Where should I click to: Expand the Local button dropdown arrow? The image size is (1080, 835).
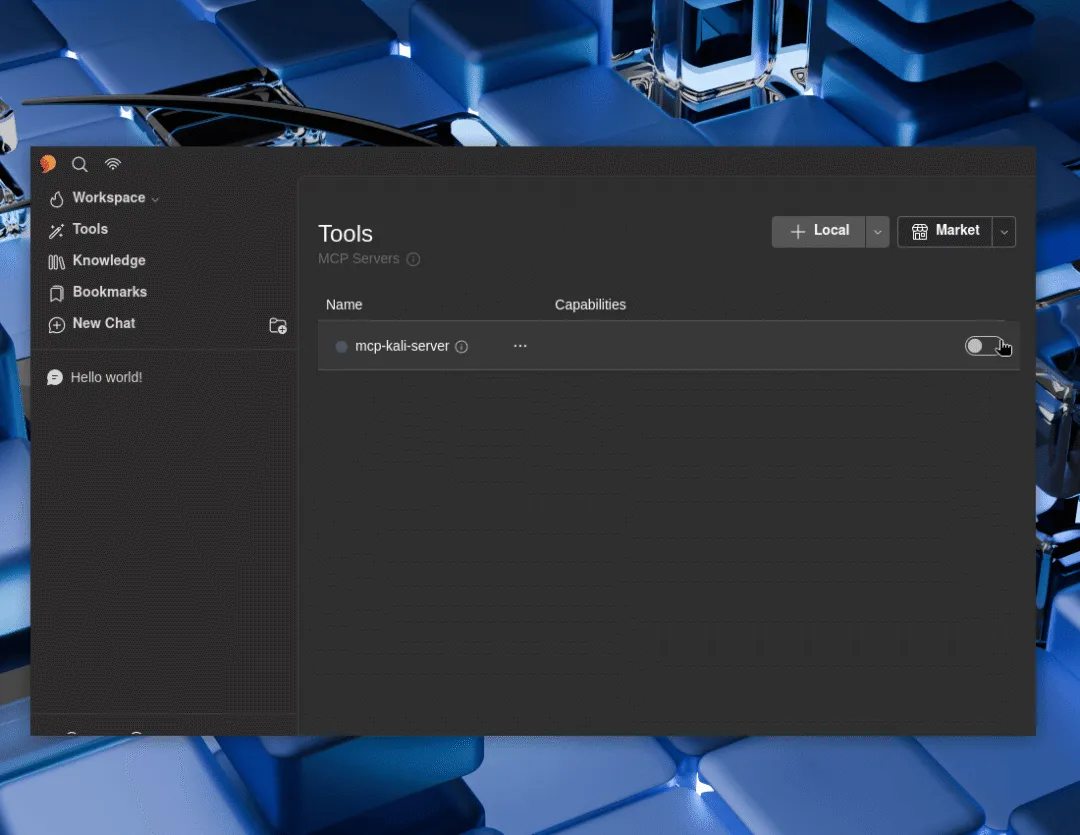(878, 231)
